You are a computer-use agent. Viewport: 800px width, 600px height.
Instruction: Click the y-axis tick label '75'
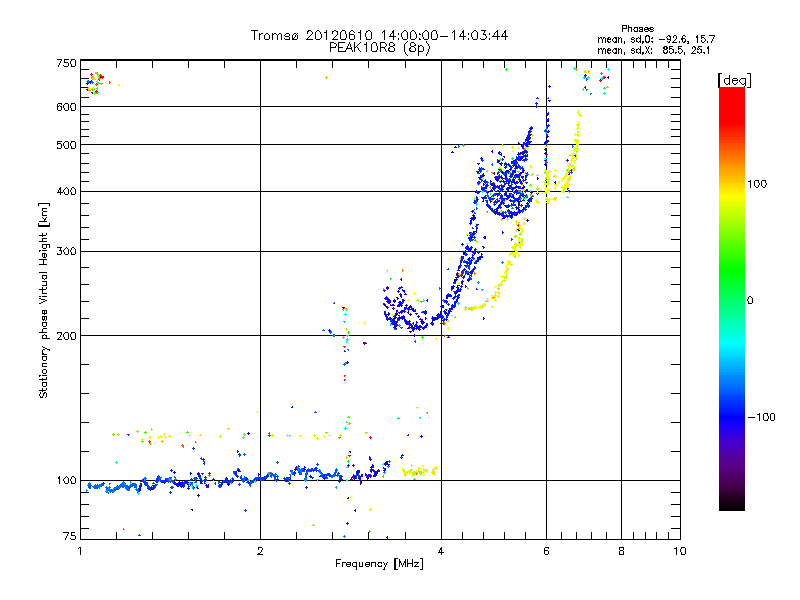(70, 536)
